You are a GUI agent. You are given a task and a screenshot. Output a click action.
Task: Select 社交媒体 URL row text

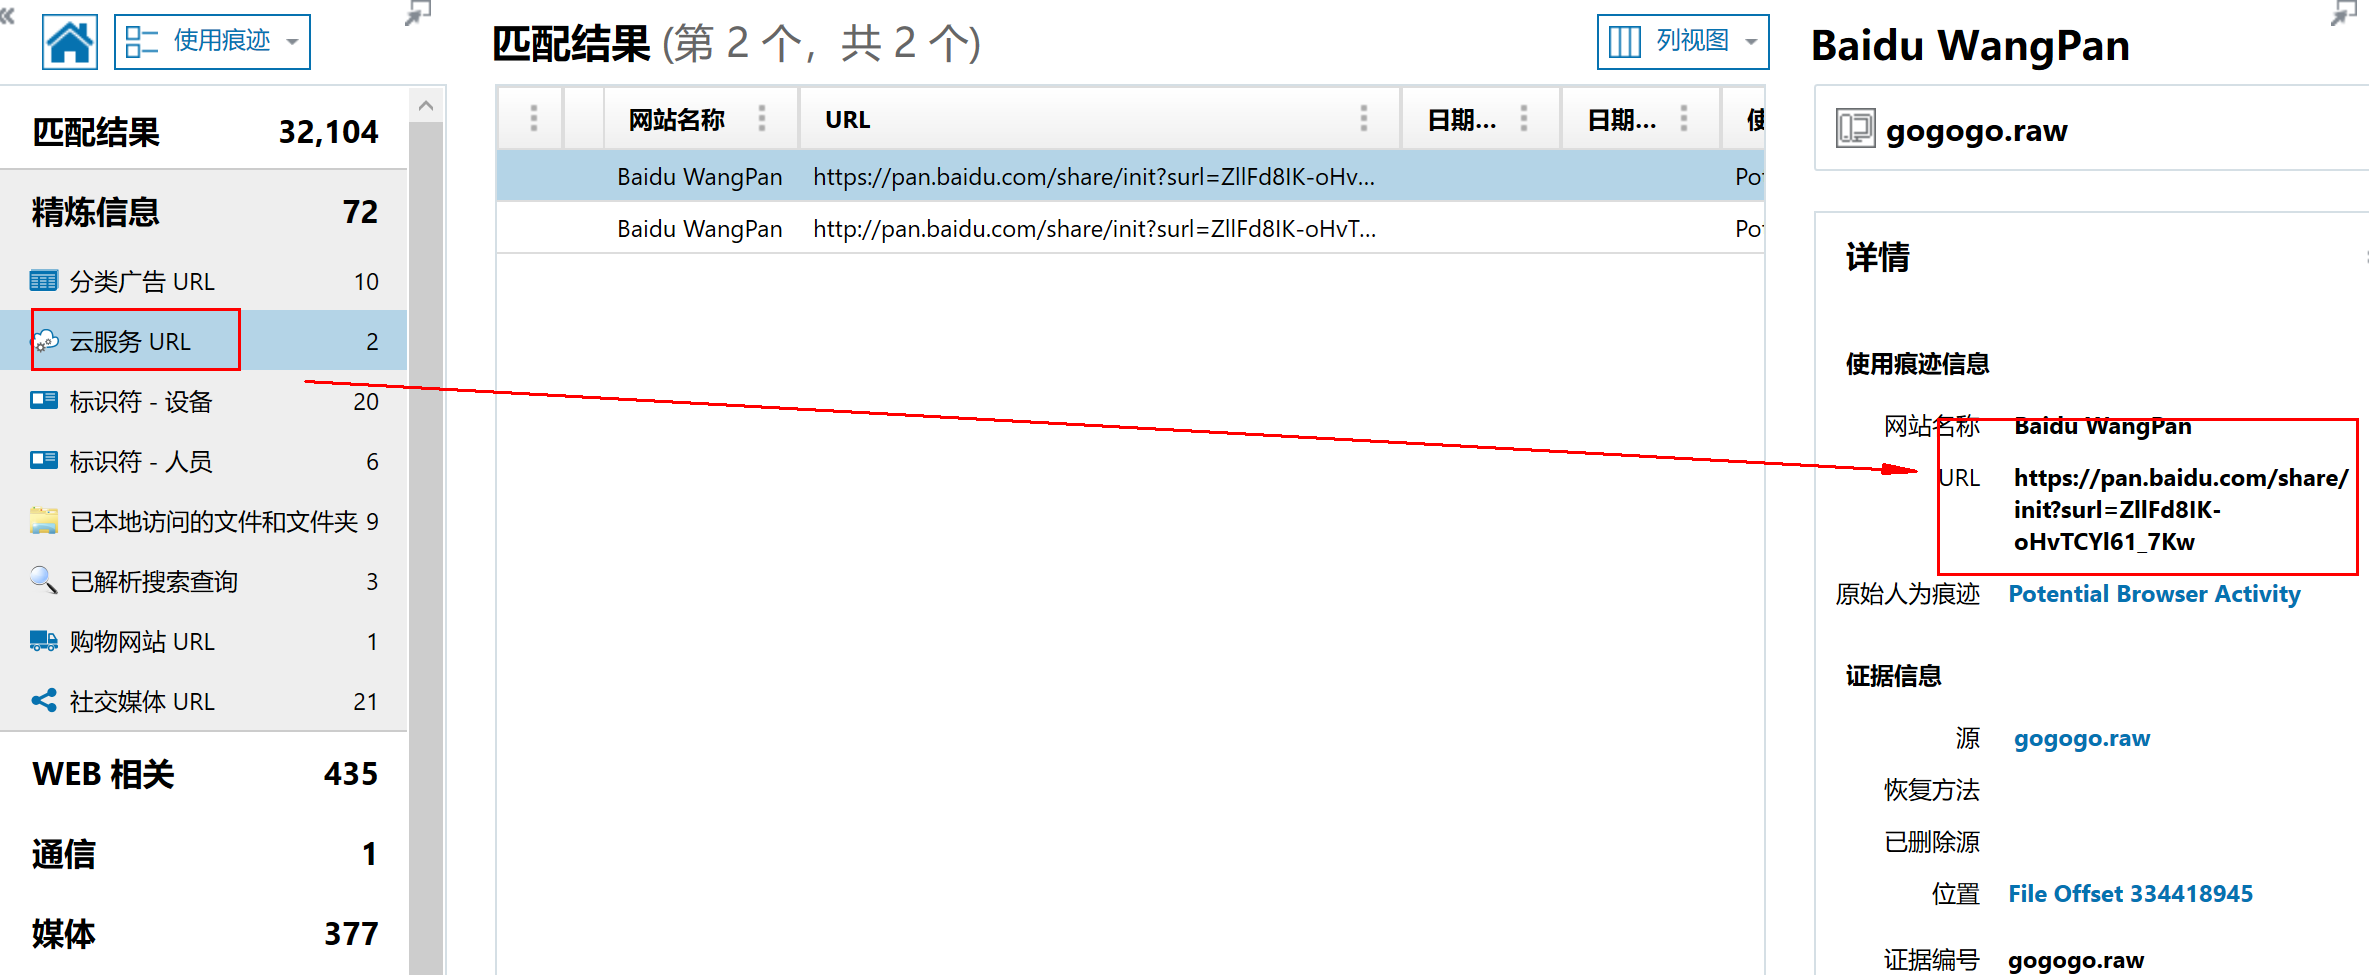click(x=142, y=702)
